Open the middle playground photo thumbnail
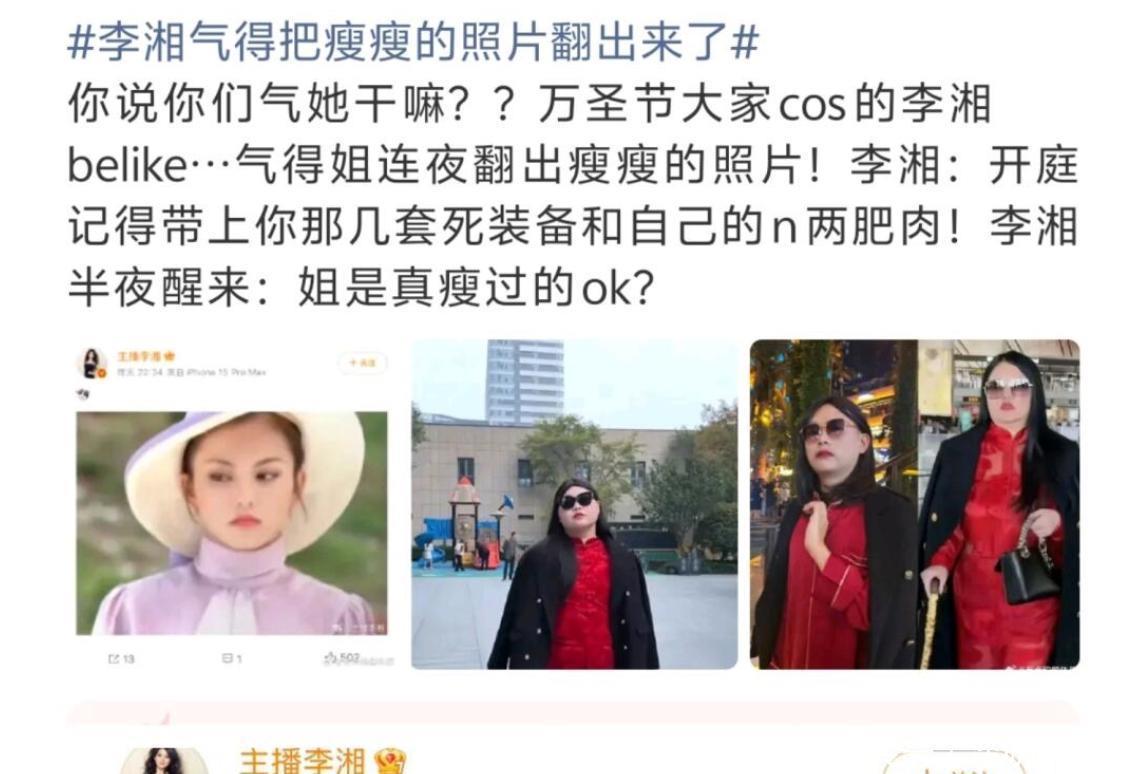This screenshot has width=1144, height=774. tap(574, 504)
